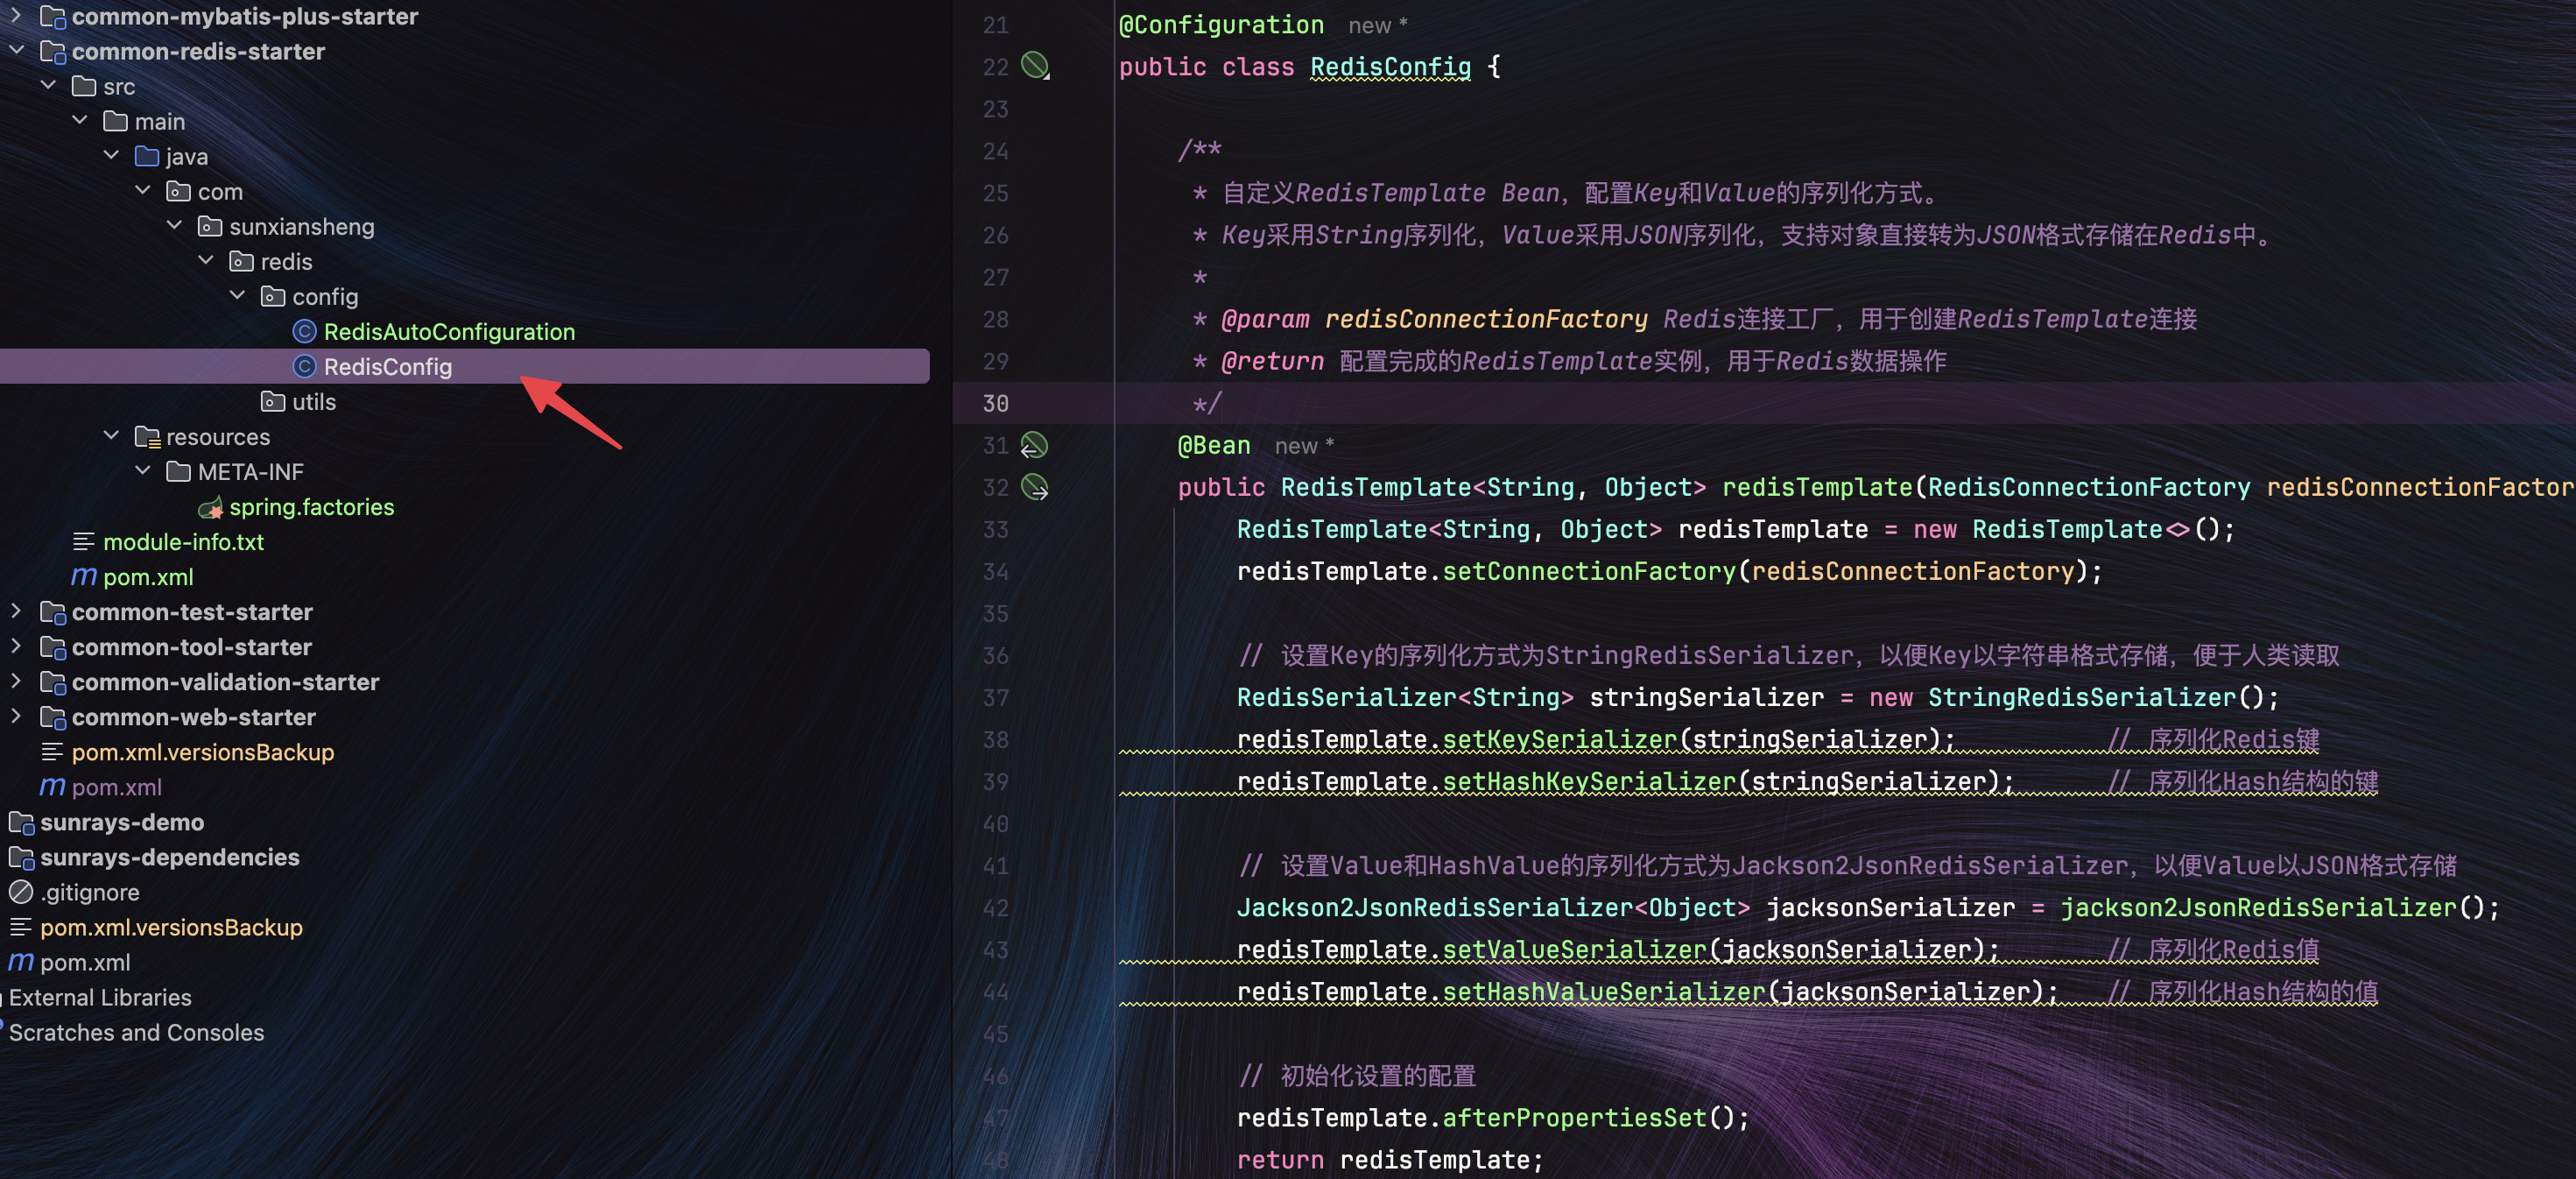This screenshot has width=2576, height=1179.
Task: Click line number 30 in the gutter
Action: 995,403
